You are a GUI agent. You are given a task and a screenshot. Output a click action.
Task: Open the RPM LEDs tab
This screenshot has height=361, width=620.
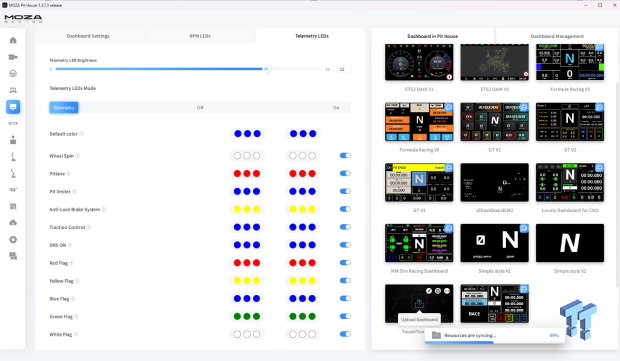200,36
